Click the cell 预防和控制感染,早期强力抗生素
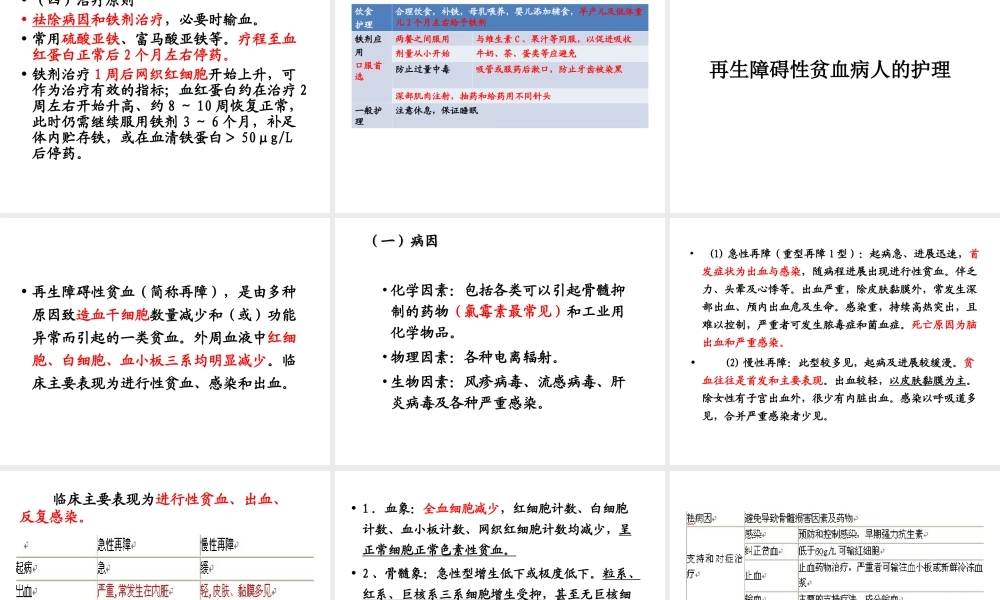The height and width of the screenshot is (600, 1000). click(x=862, y=534)
